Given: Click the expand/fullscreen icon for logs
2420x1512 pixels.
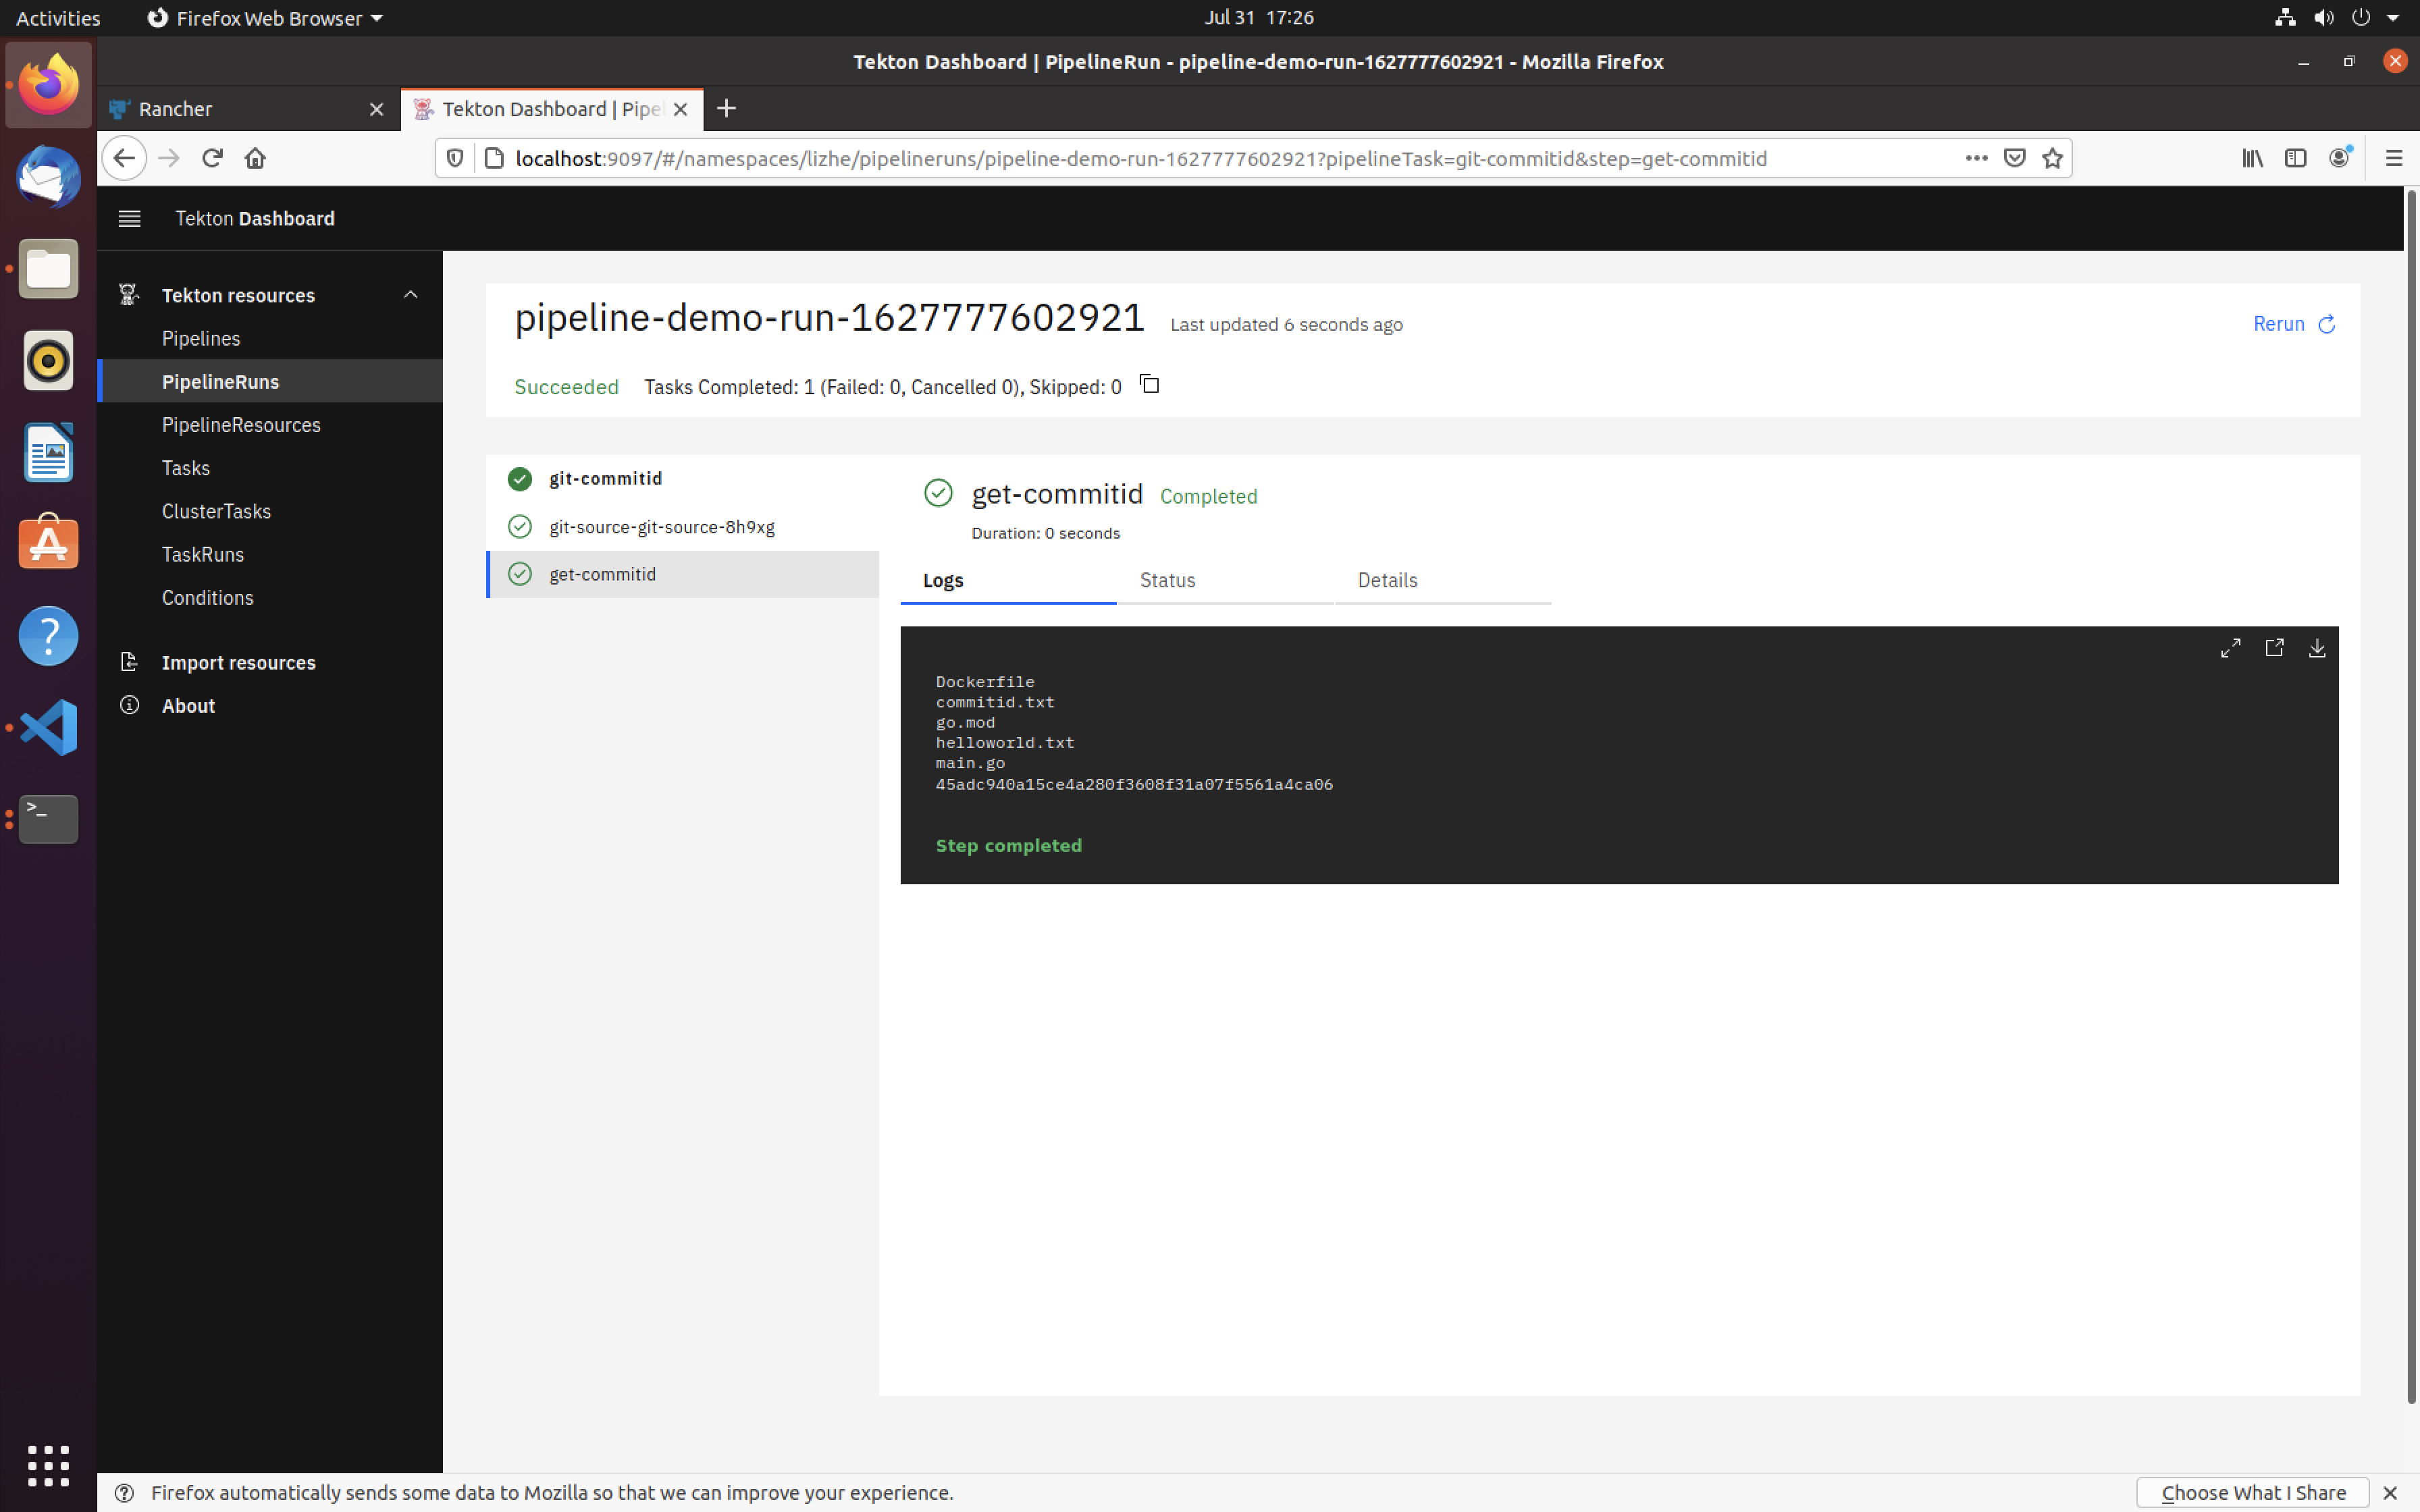Looking at the screenshot, I should coord(2230,648).
